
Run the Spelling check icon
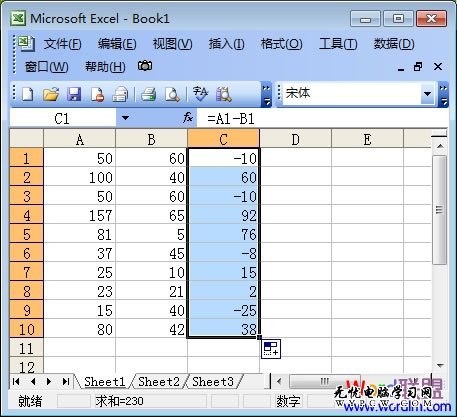200,95
